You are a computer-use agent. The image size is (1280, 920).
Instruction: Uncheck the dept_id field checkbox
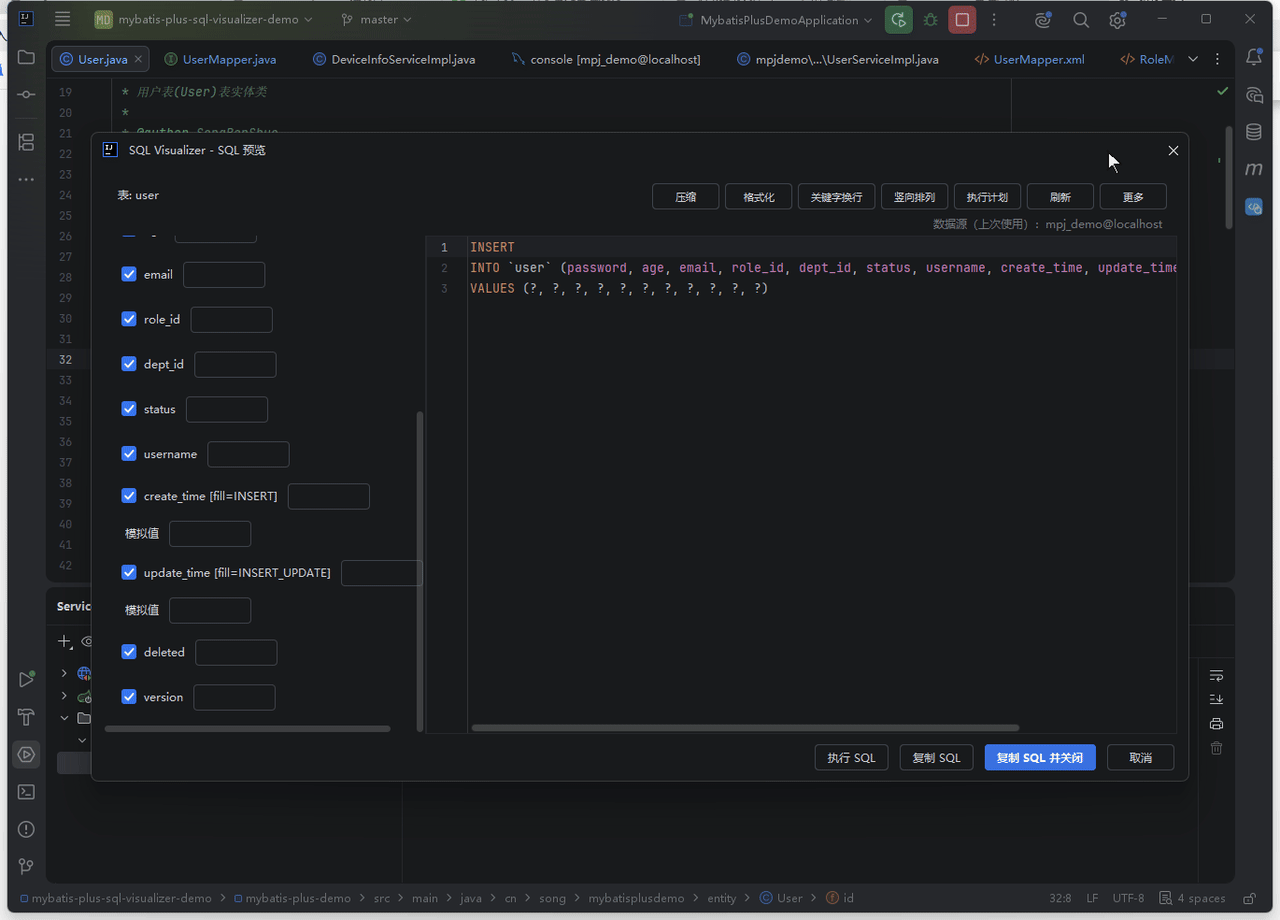pos(129,364)
